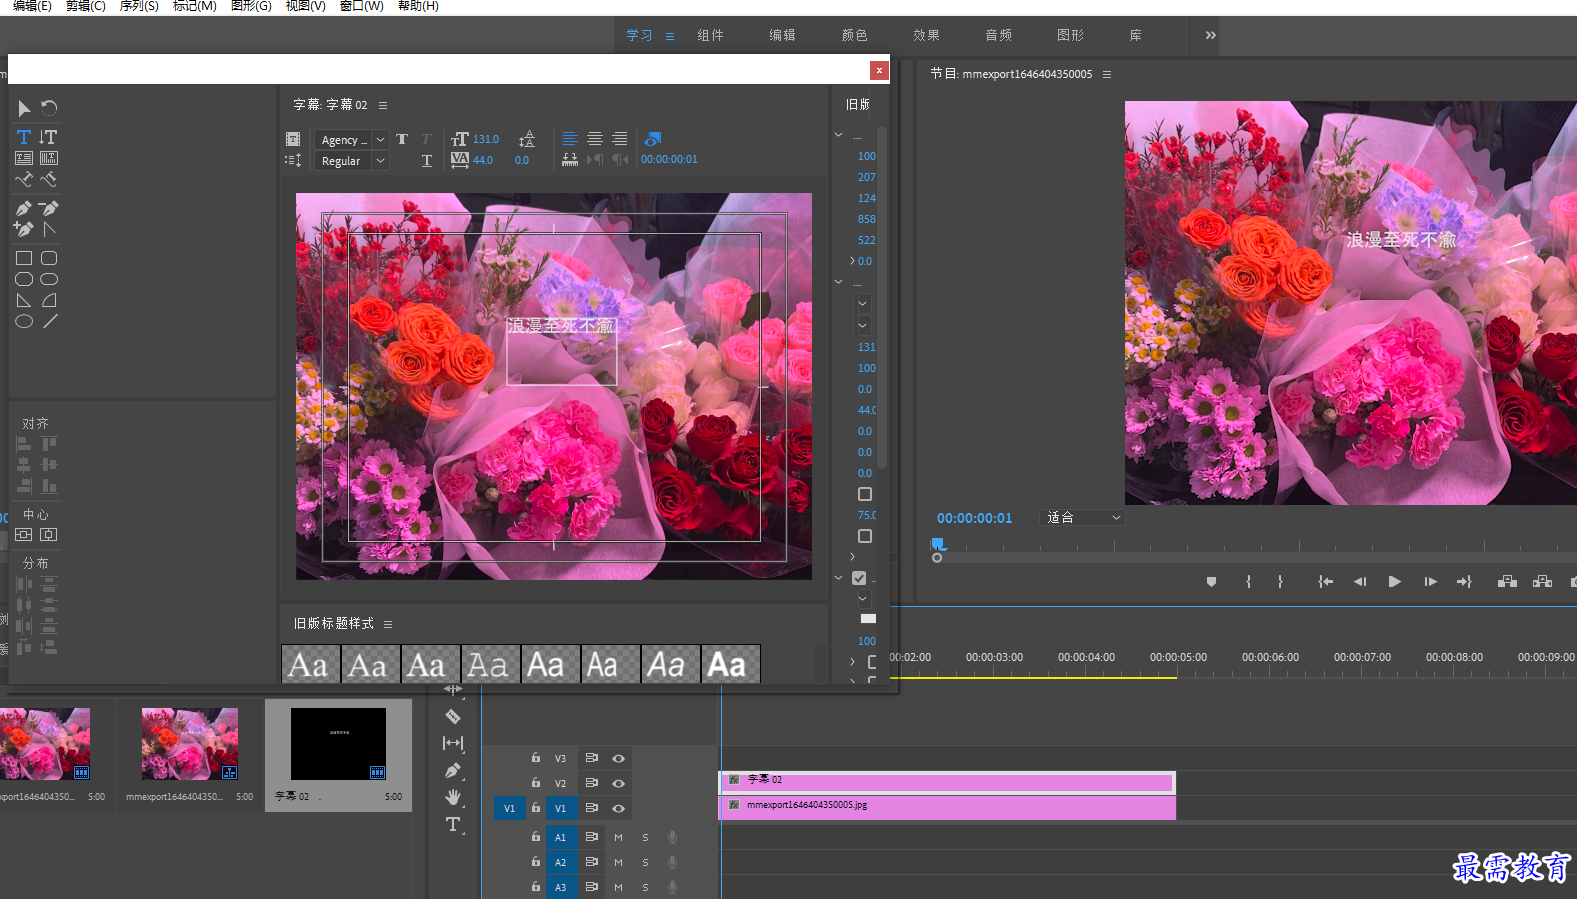Step forward one frame in program monitor
This screenshot has height=899, width=1577.
pos(1430,581)
